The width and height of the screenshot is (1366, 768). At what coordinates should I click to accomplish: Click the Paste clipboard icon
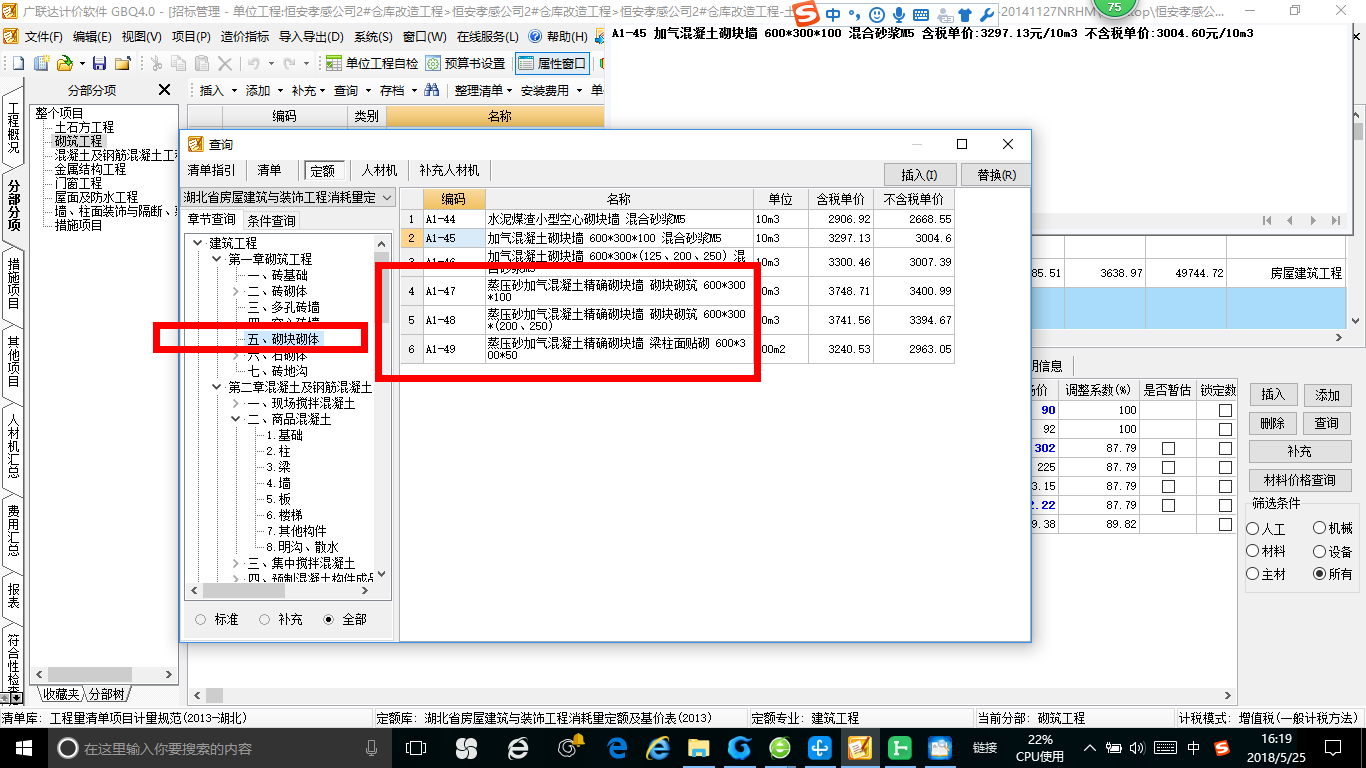[202, 63]
